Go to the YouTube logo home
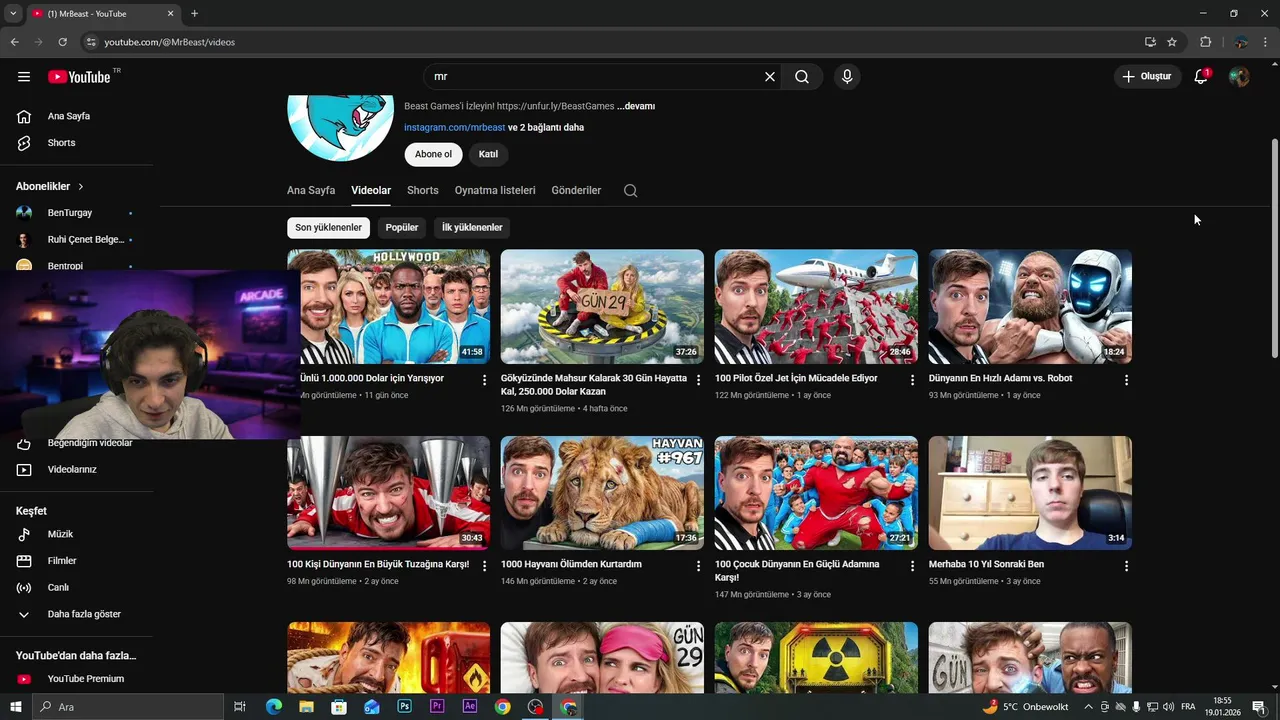The width and height of the screenshot is (1280, 720). [79, 77]
